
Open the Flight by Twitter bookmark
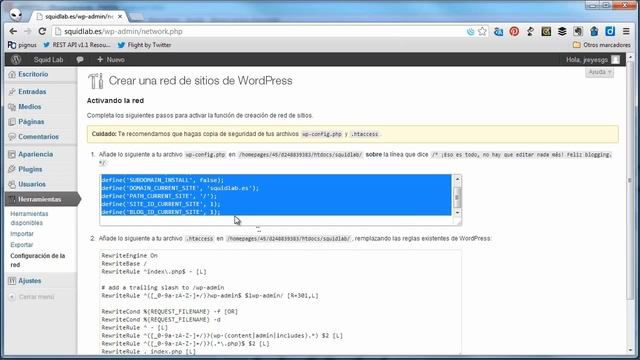tap(144, 45)
